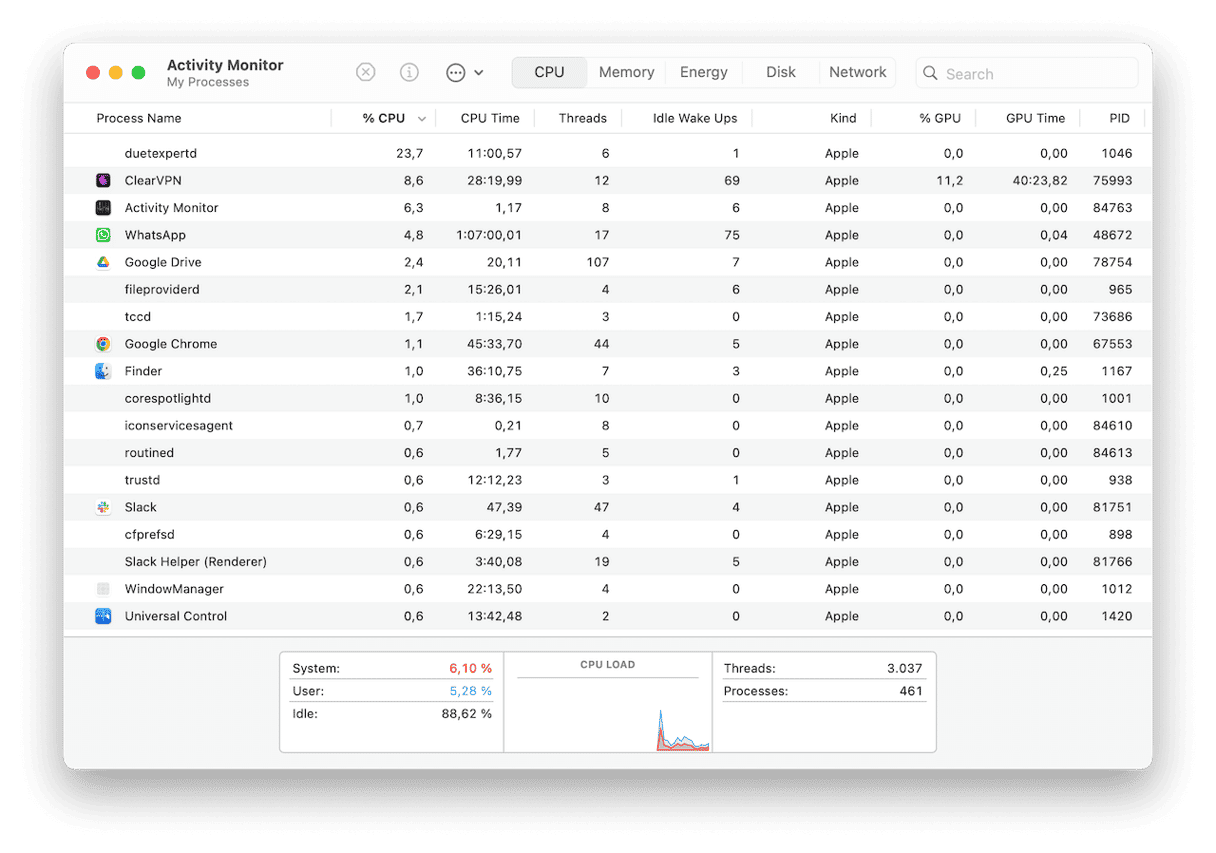The width and height of the screenshot is (1216, 853).
Task: Minimize the window using the yellow button
Action: tap(116, 73)
